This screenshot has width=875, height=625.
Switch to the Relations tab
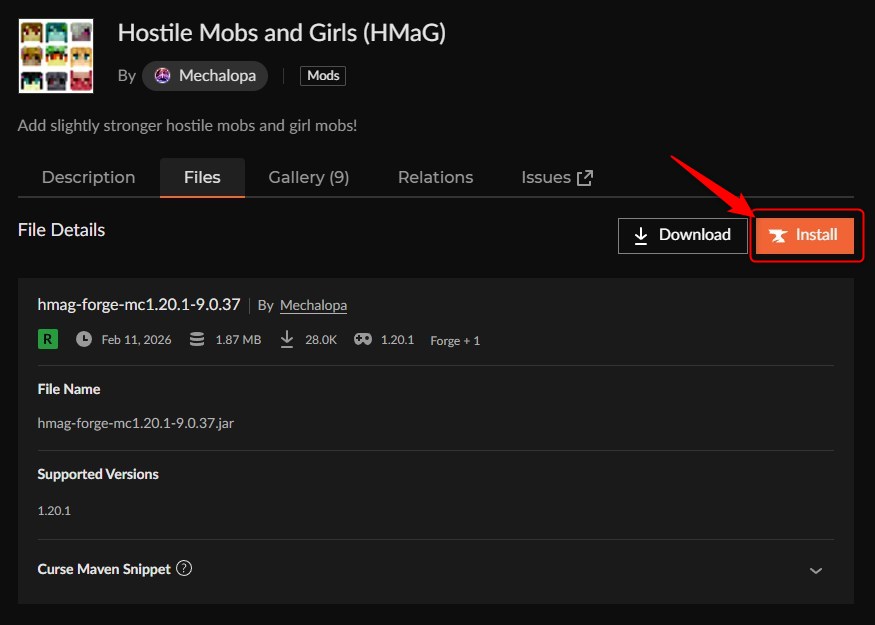435,177
